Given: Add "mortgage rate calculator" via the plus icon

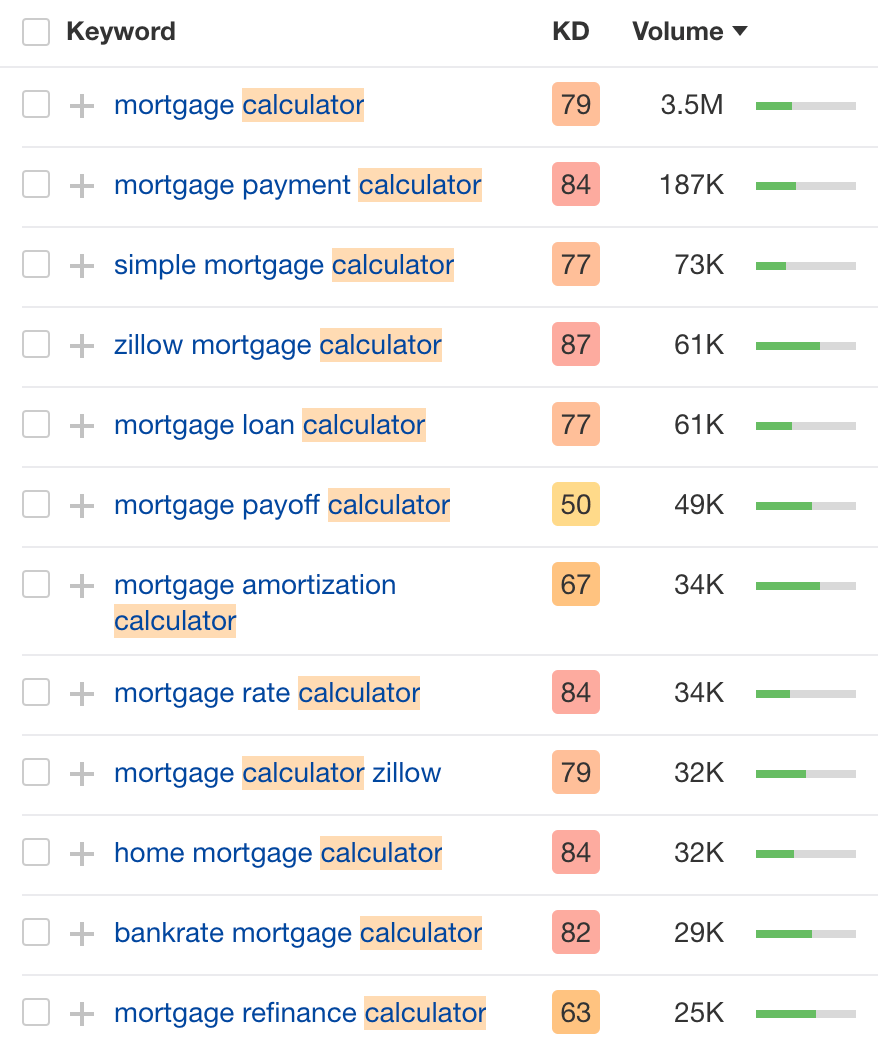Looking at the screenshot, I should tap(81, 692).
